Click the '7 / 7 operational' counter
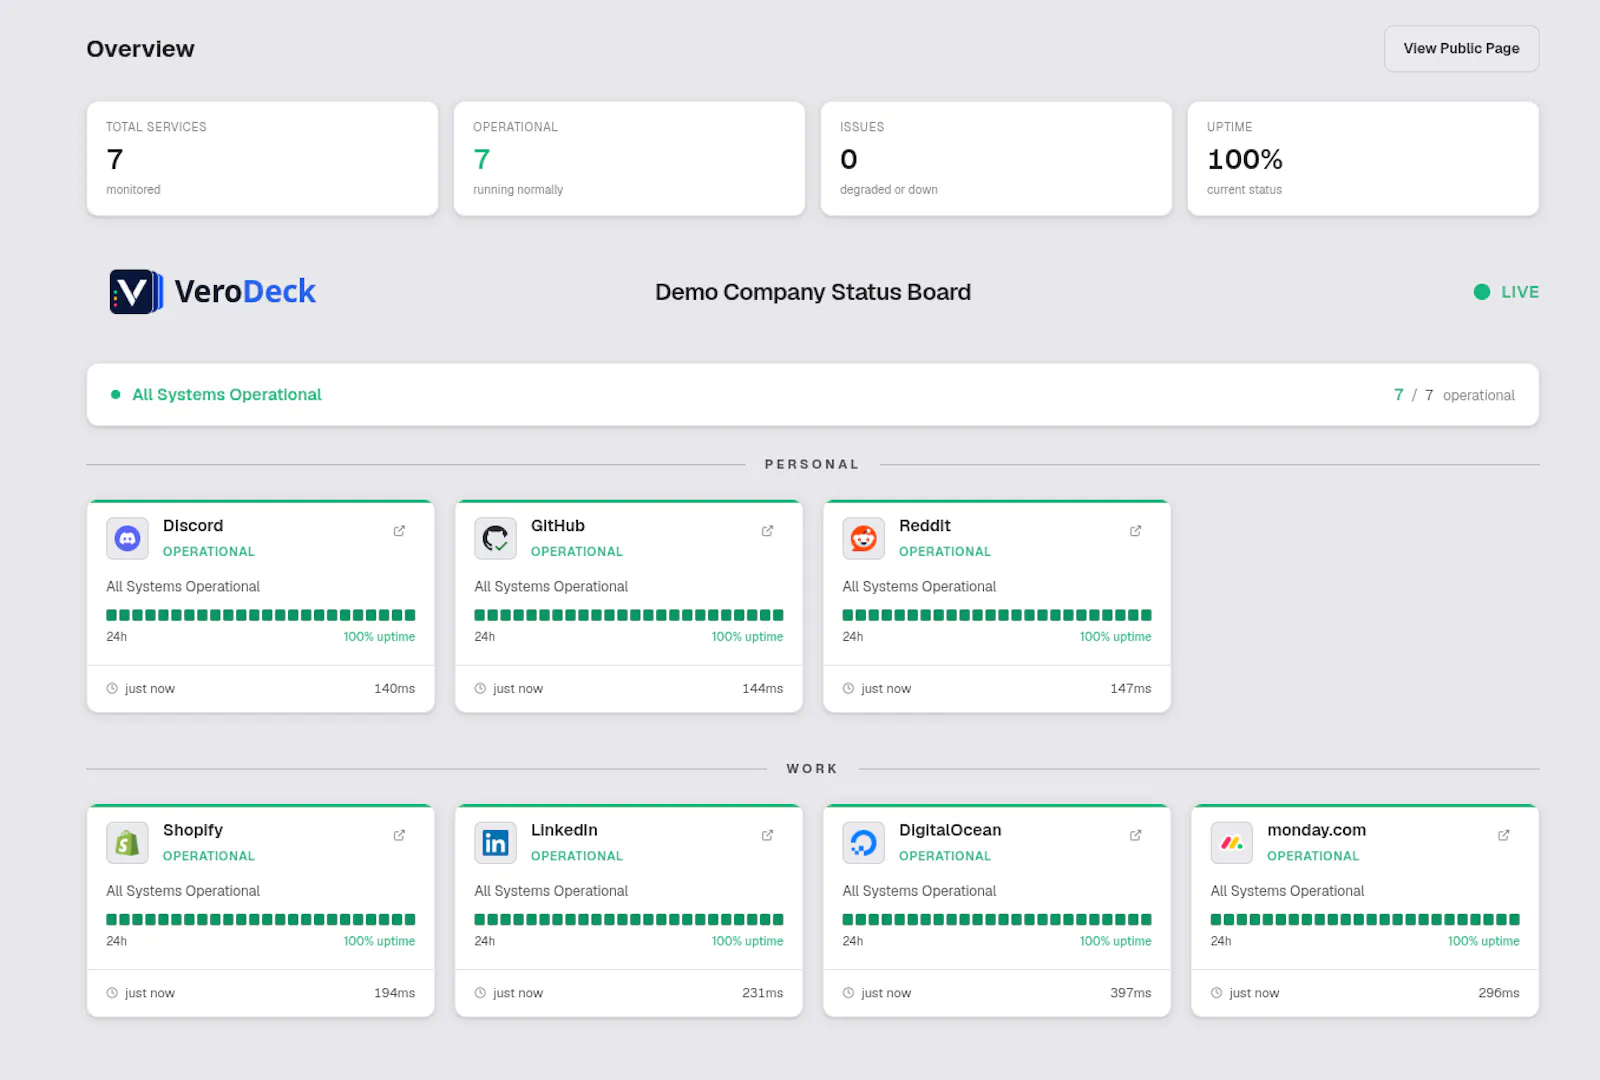Viewport: 1600px width, 1080px height. (x=1454, y=395)
